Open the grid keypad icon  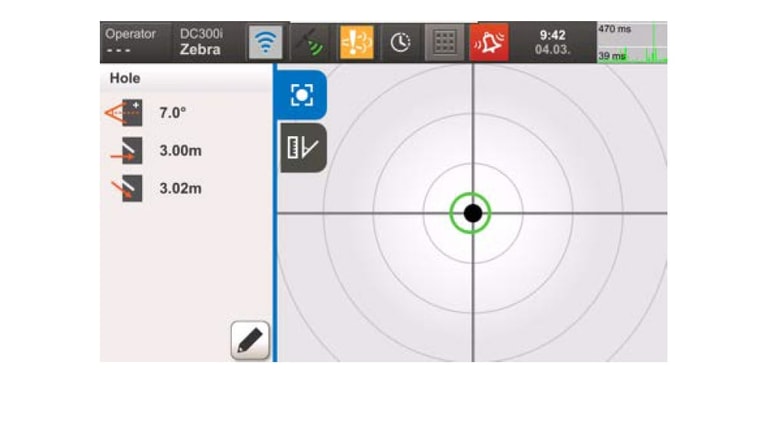coord(444,43)
